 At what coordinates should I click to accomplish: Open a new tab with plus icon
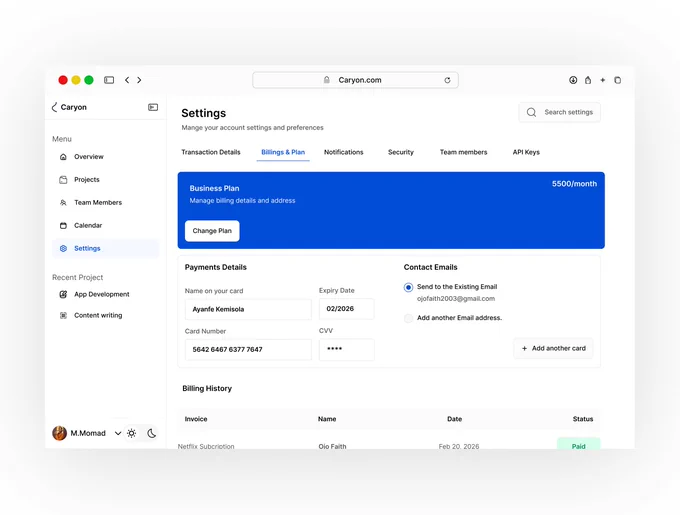click(602, 80)
